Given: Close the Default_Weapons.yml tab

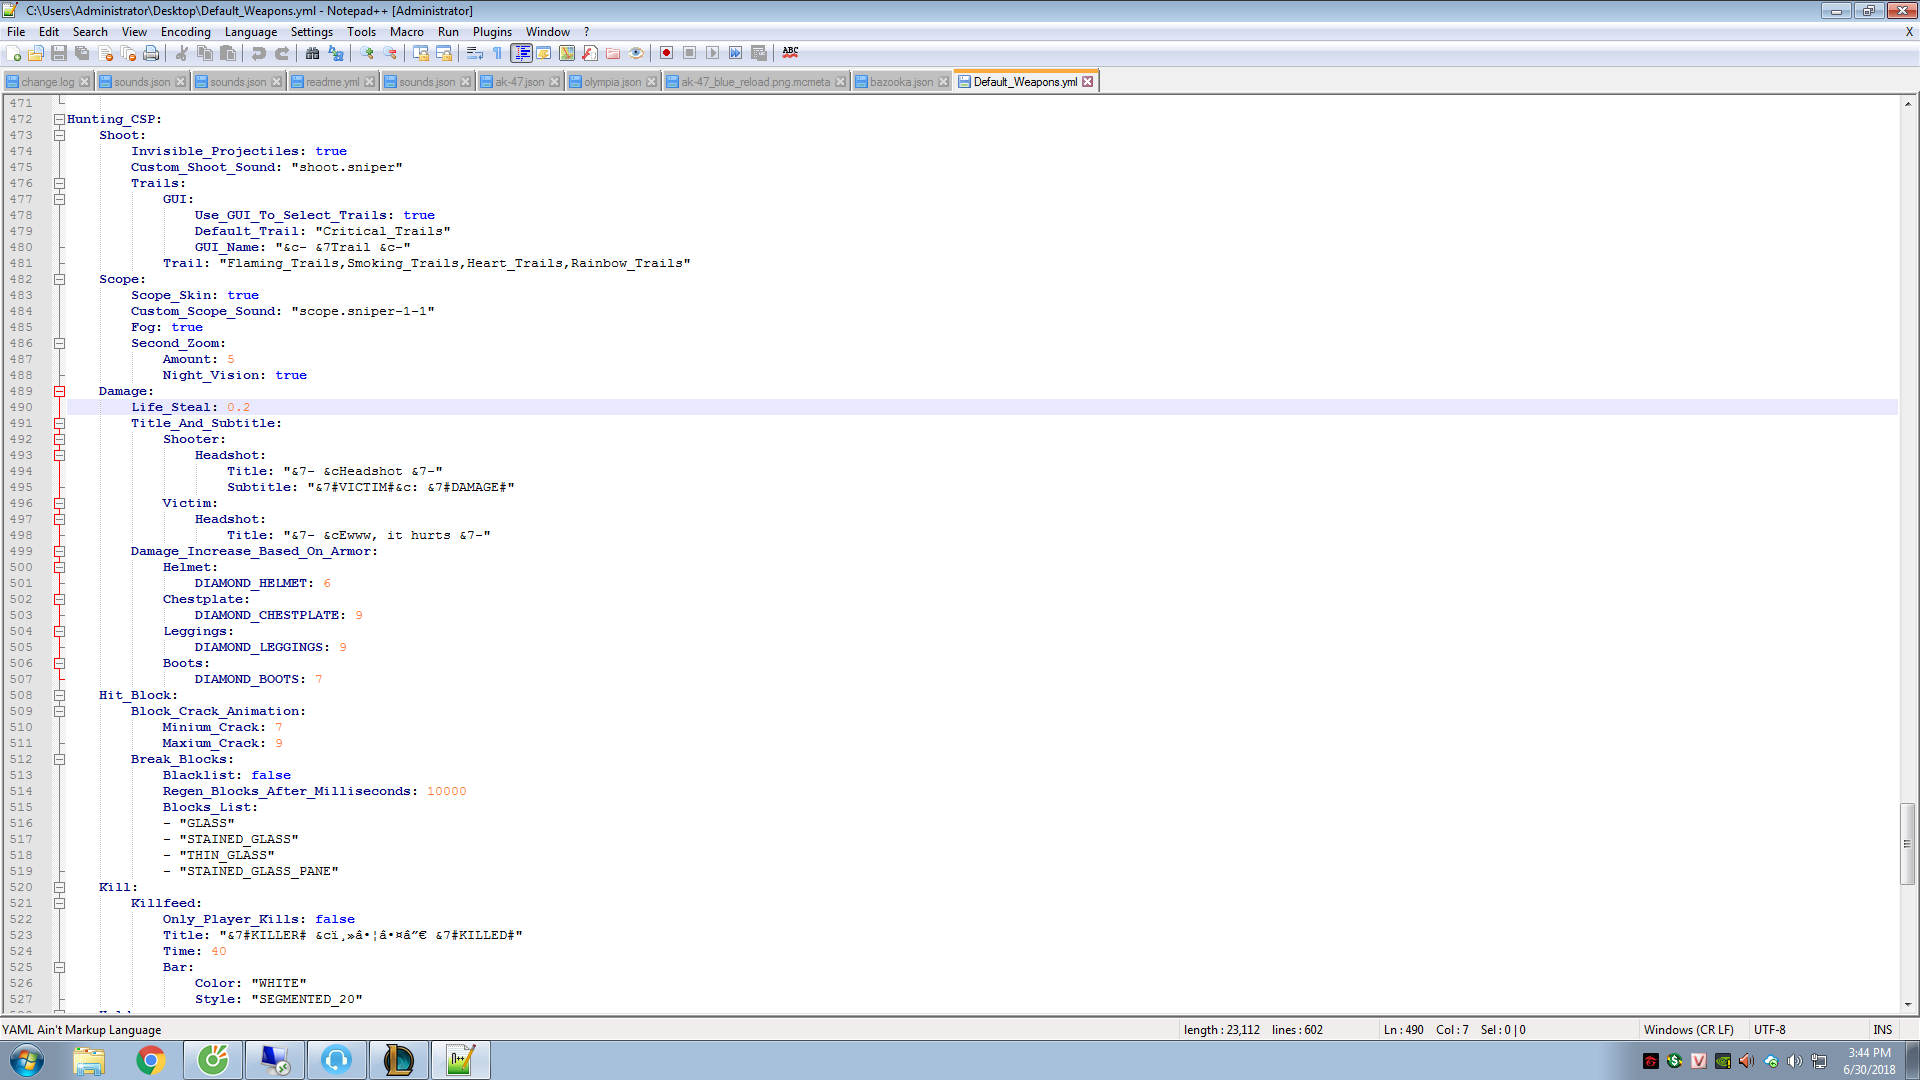Looking at the screenshot, I should click(1088, 82).
